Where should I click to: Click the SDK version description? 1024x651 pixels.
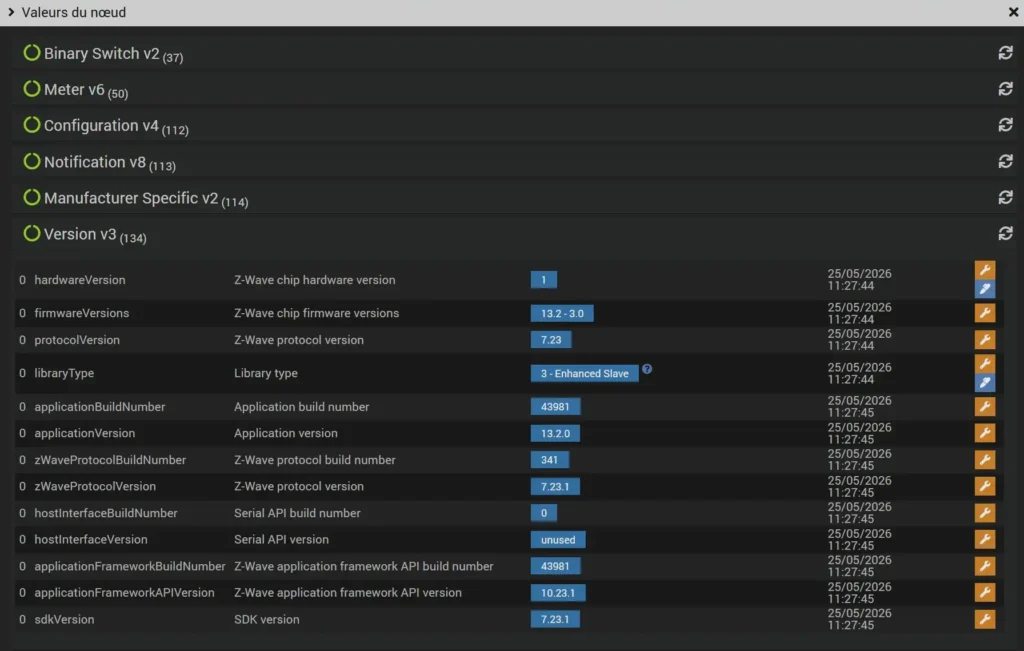266,619
